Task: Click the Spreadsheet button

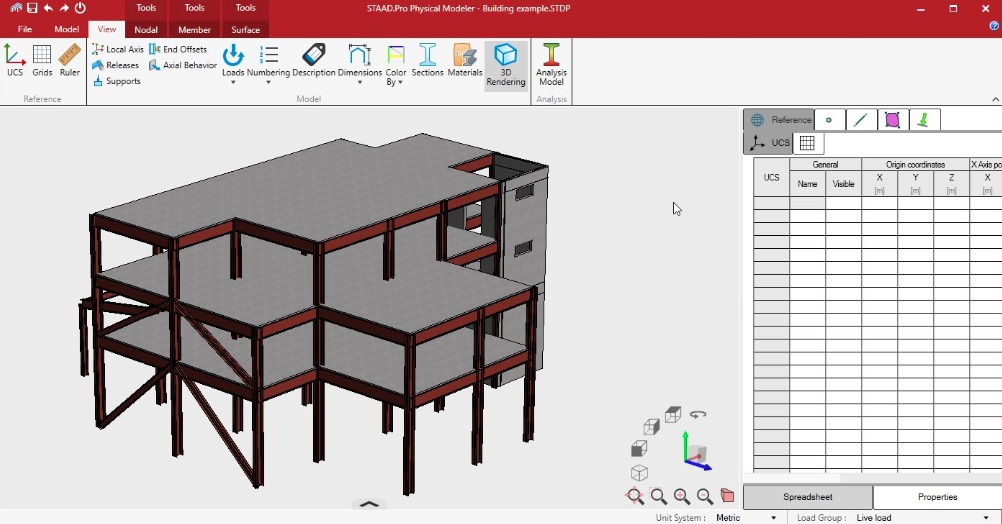Action: [807, 497]
